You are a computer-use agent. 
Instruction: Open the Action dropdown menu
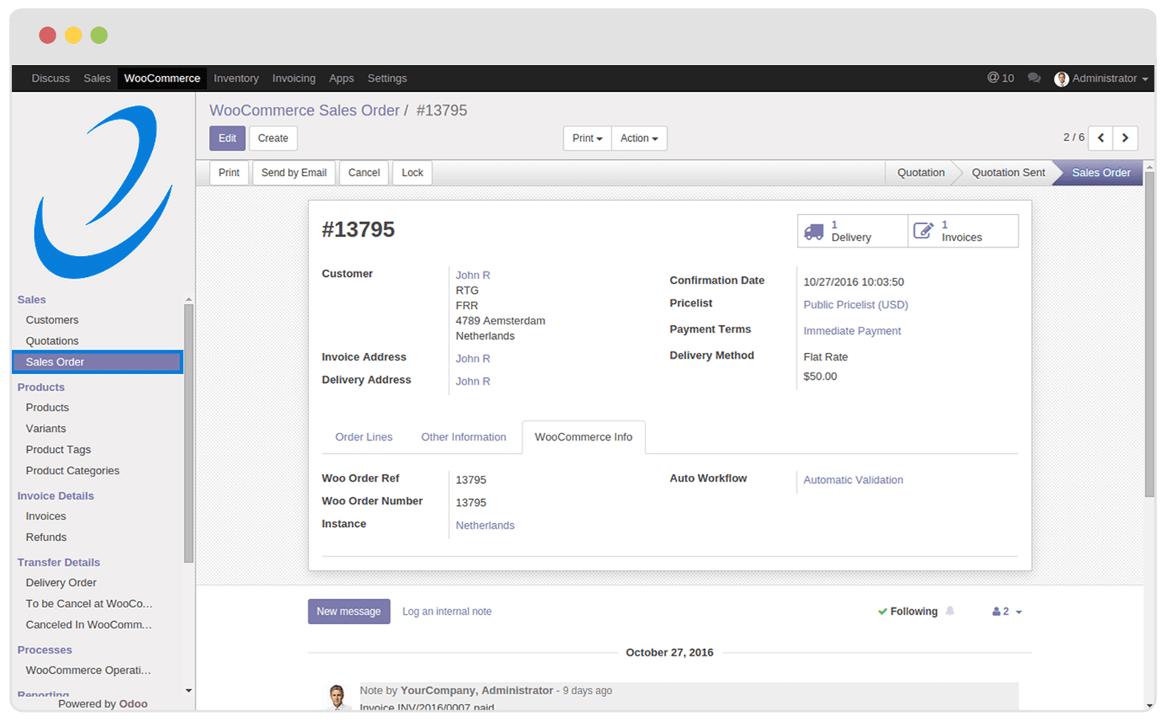point(639,138)
